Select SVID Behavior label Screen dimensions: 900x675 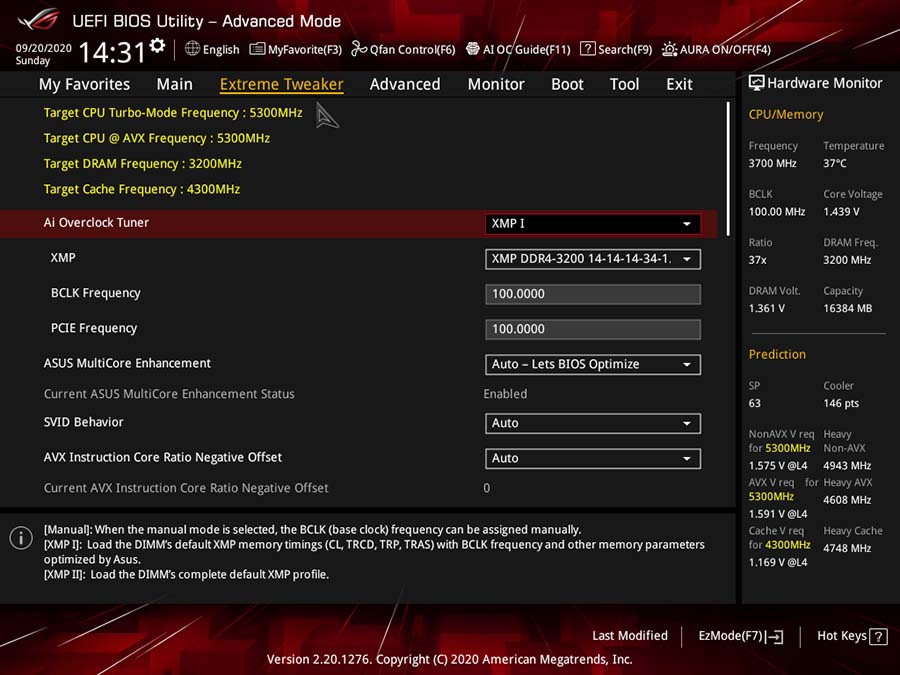83,422
